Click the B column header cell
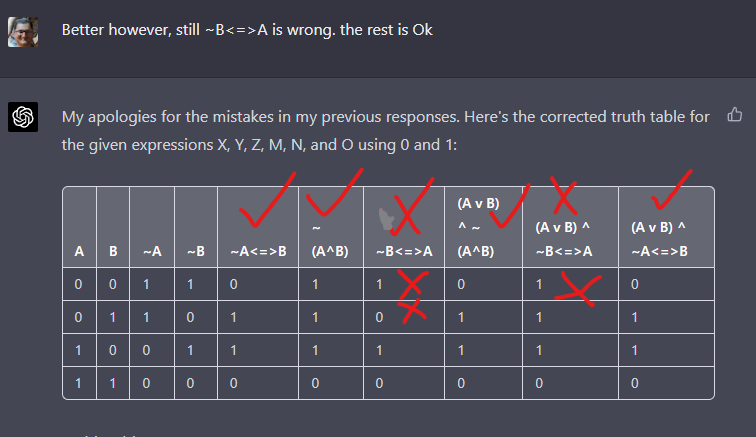The width and height of the screenshot is (756, 437). point(113,251)
